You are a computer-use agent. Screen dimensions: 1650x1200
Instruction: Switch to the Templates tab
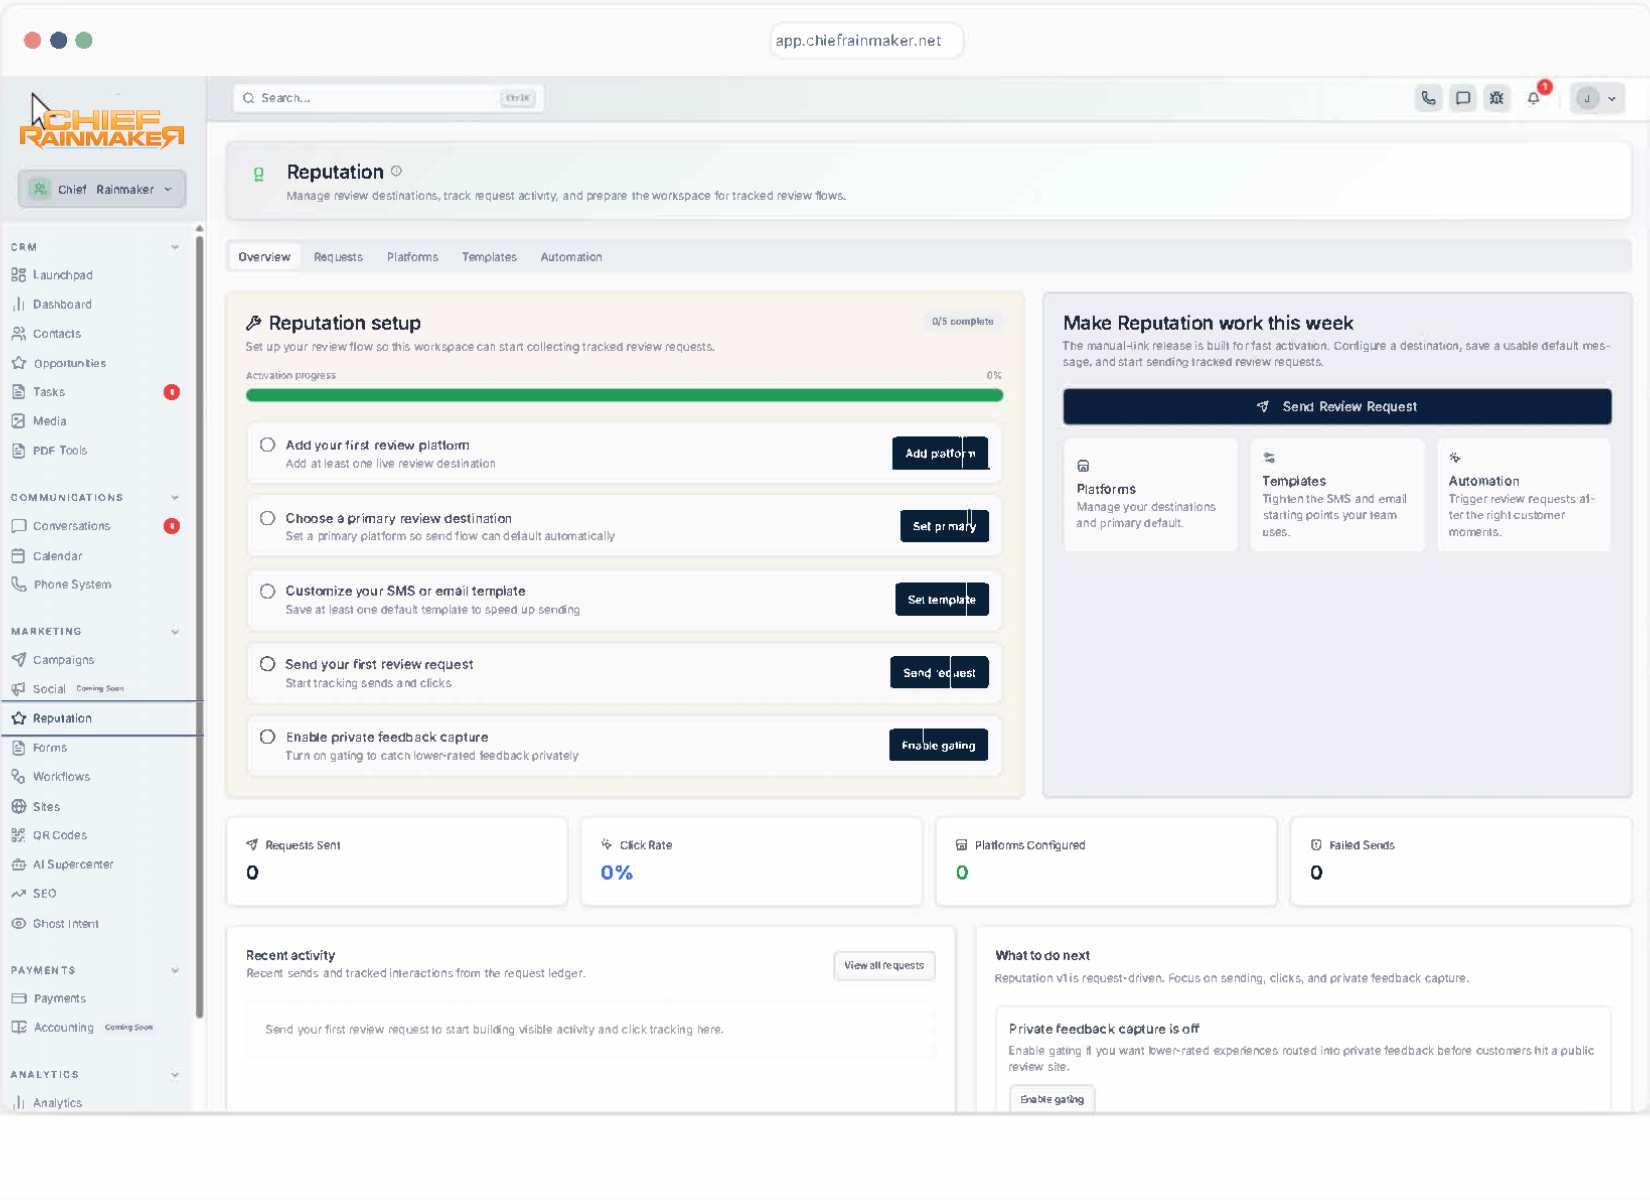[x=489, y=257]
